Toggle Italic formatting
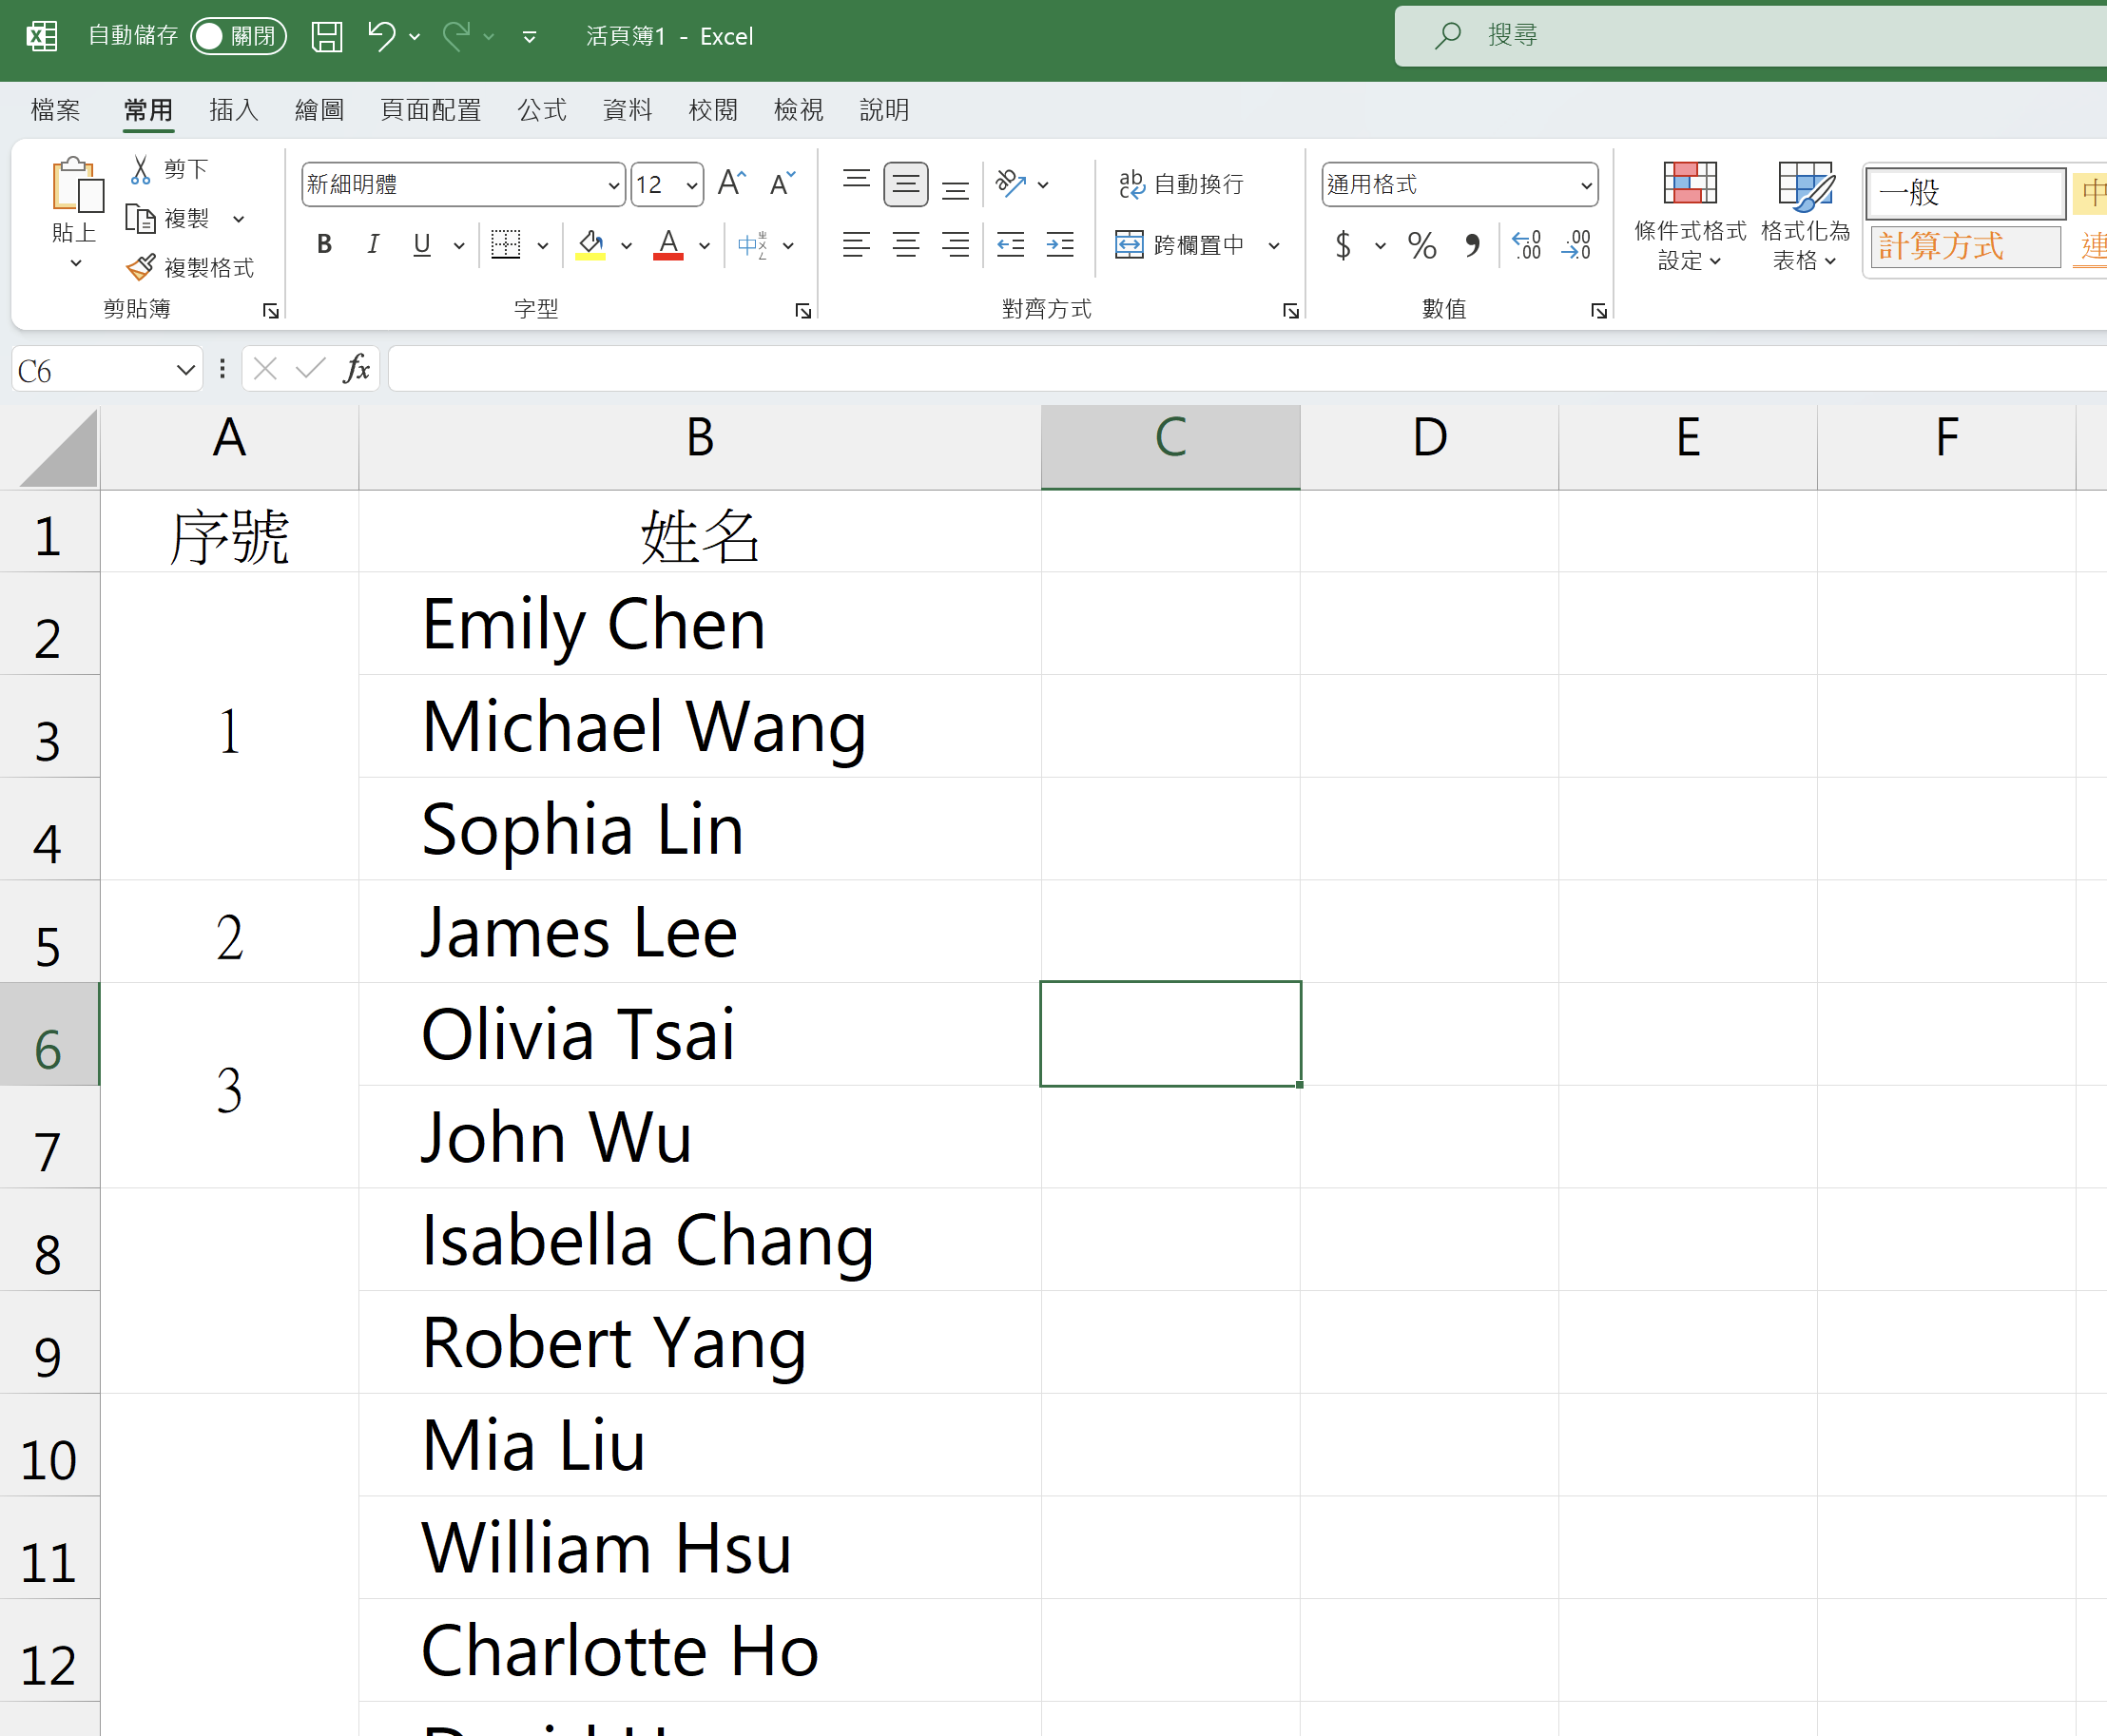 373,245
